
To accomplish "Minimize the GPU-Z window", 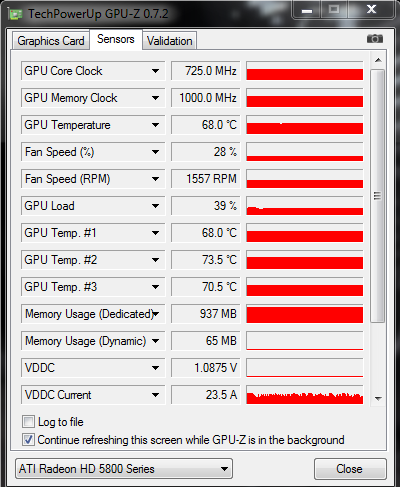I will (x=307, y=10).
